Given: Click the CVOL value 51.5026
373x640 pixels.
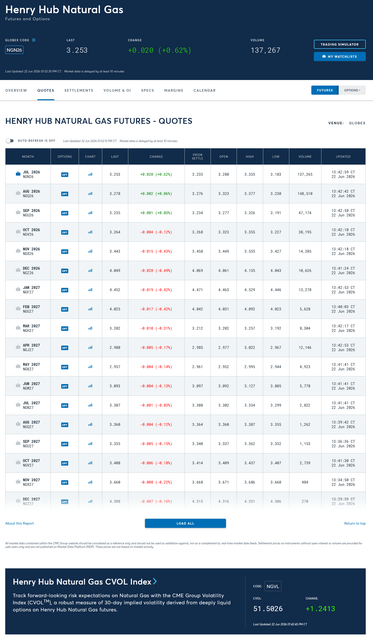Looking at the screenshot, I should tap(268, 609).
